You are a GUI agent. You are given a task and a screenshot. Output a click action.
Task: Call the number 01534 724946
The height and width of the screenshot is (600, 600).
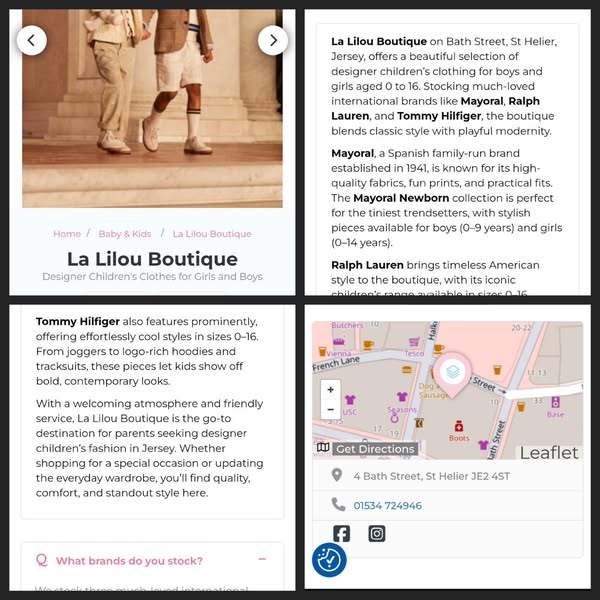387,505
